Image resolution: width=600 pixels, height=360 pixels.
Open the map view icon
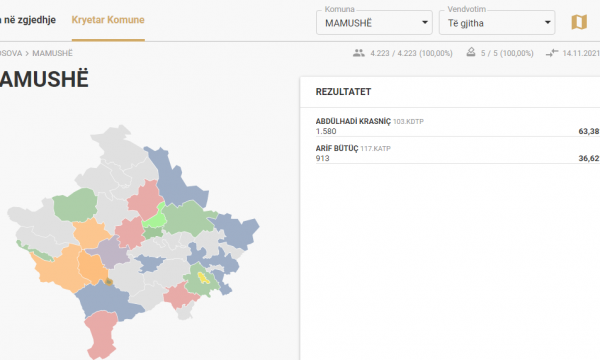pos(579,22)
